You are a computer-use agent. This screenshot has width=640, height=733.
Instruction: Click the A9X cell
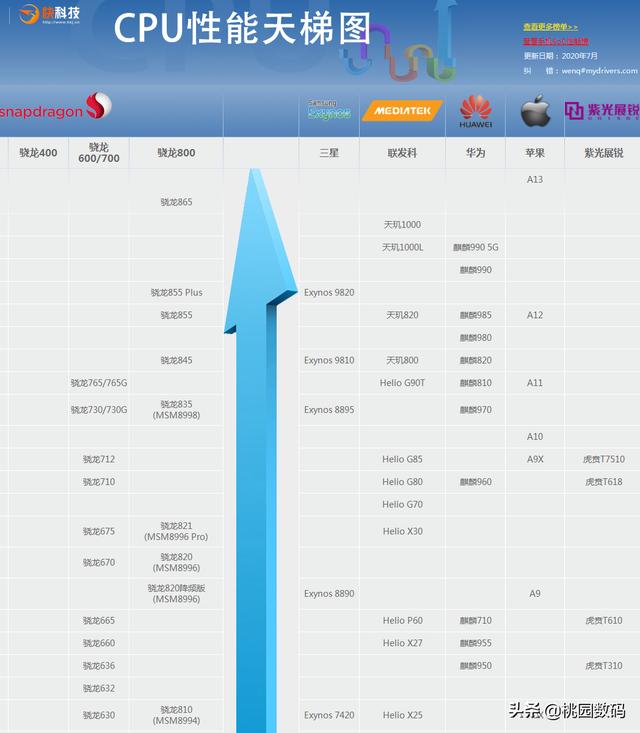(x=535, y=460)
